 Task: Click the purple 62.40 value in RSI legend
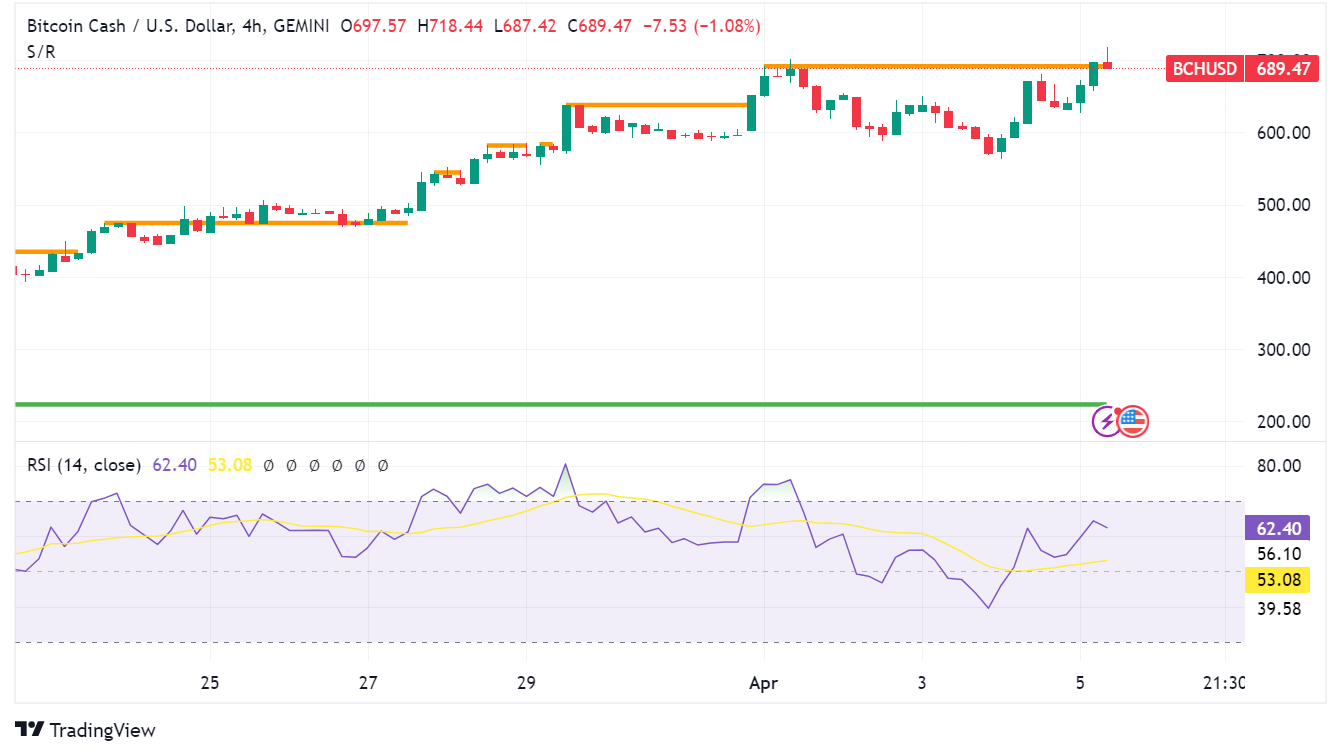pyautogui.click(x=176, y=465)
